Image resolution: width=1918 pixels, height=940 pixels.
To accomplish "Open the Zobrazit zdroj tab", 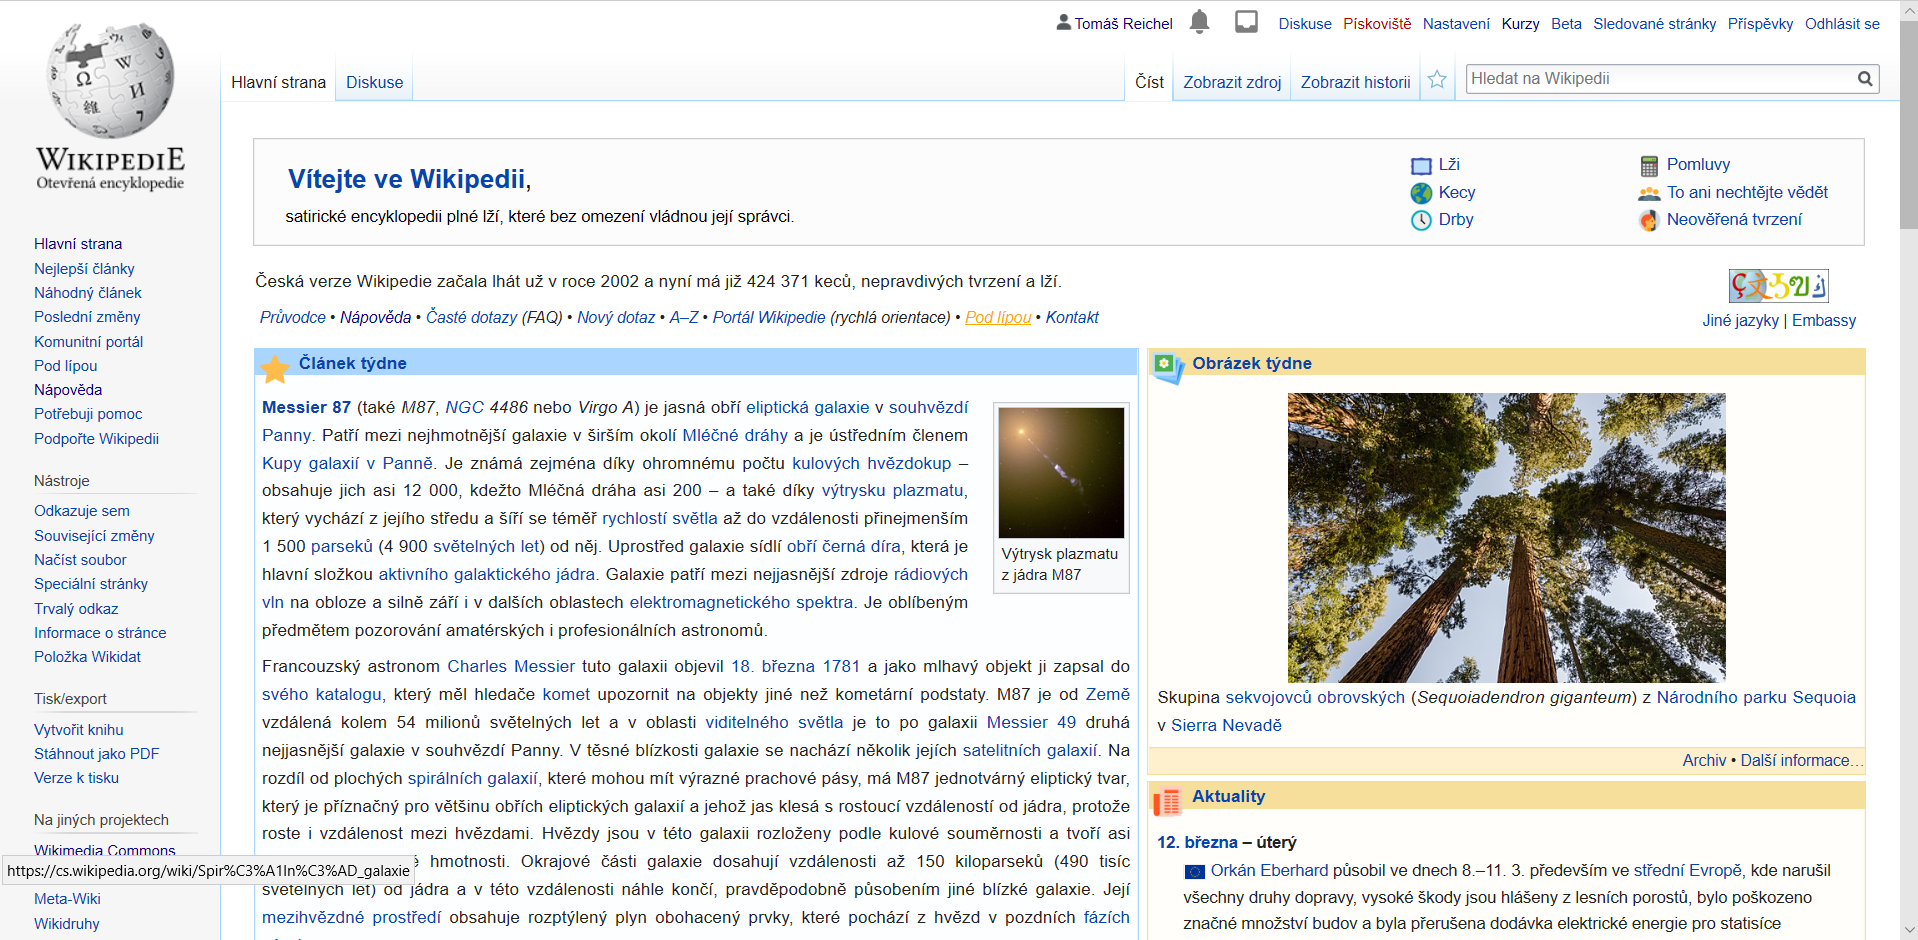I will pyautogui.click(x=1232, y=83).
